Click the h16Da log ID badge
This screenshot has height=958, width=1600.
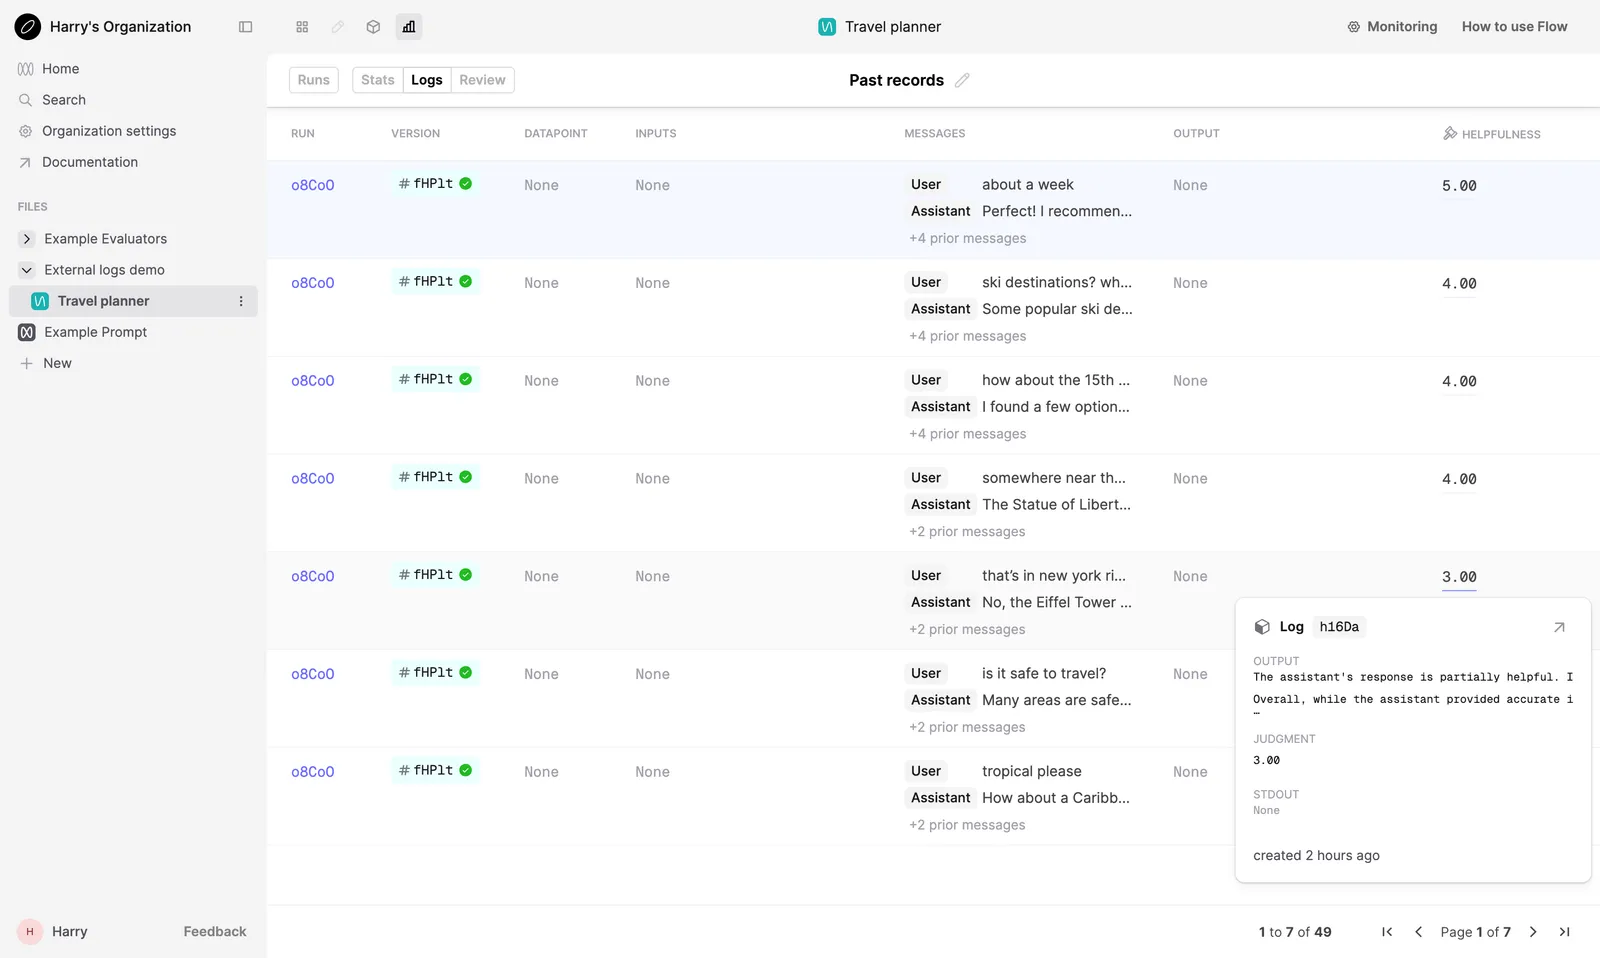(1339, 627)
